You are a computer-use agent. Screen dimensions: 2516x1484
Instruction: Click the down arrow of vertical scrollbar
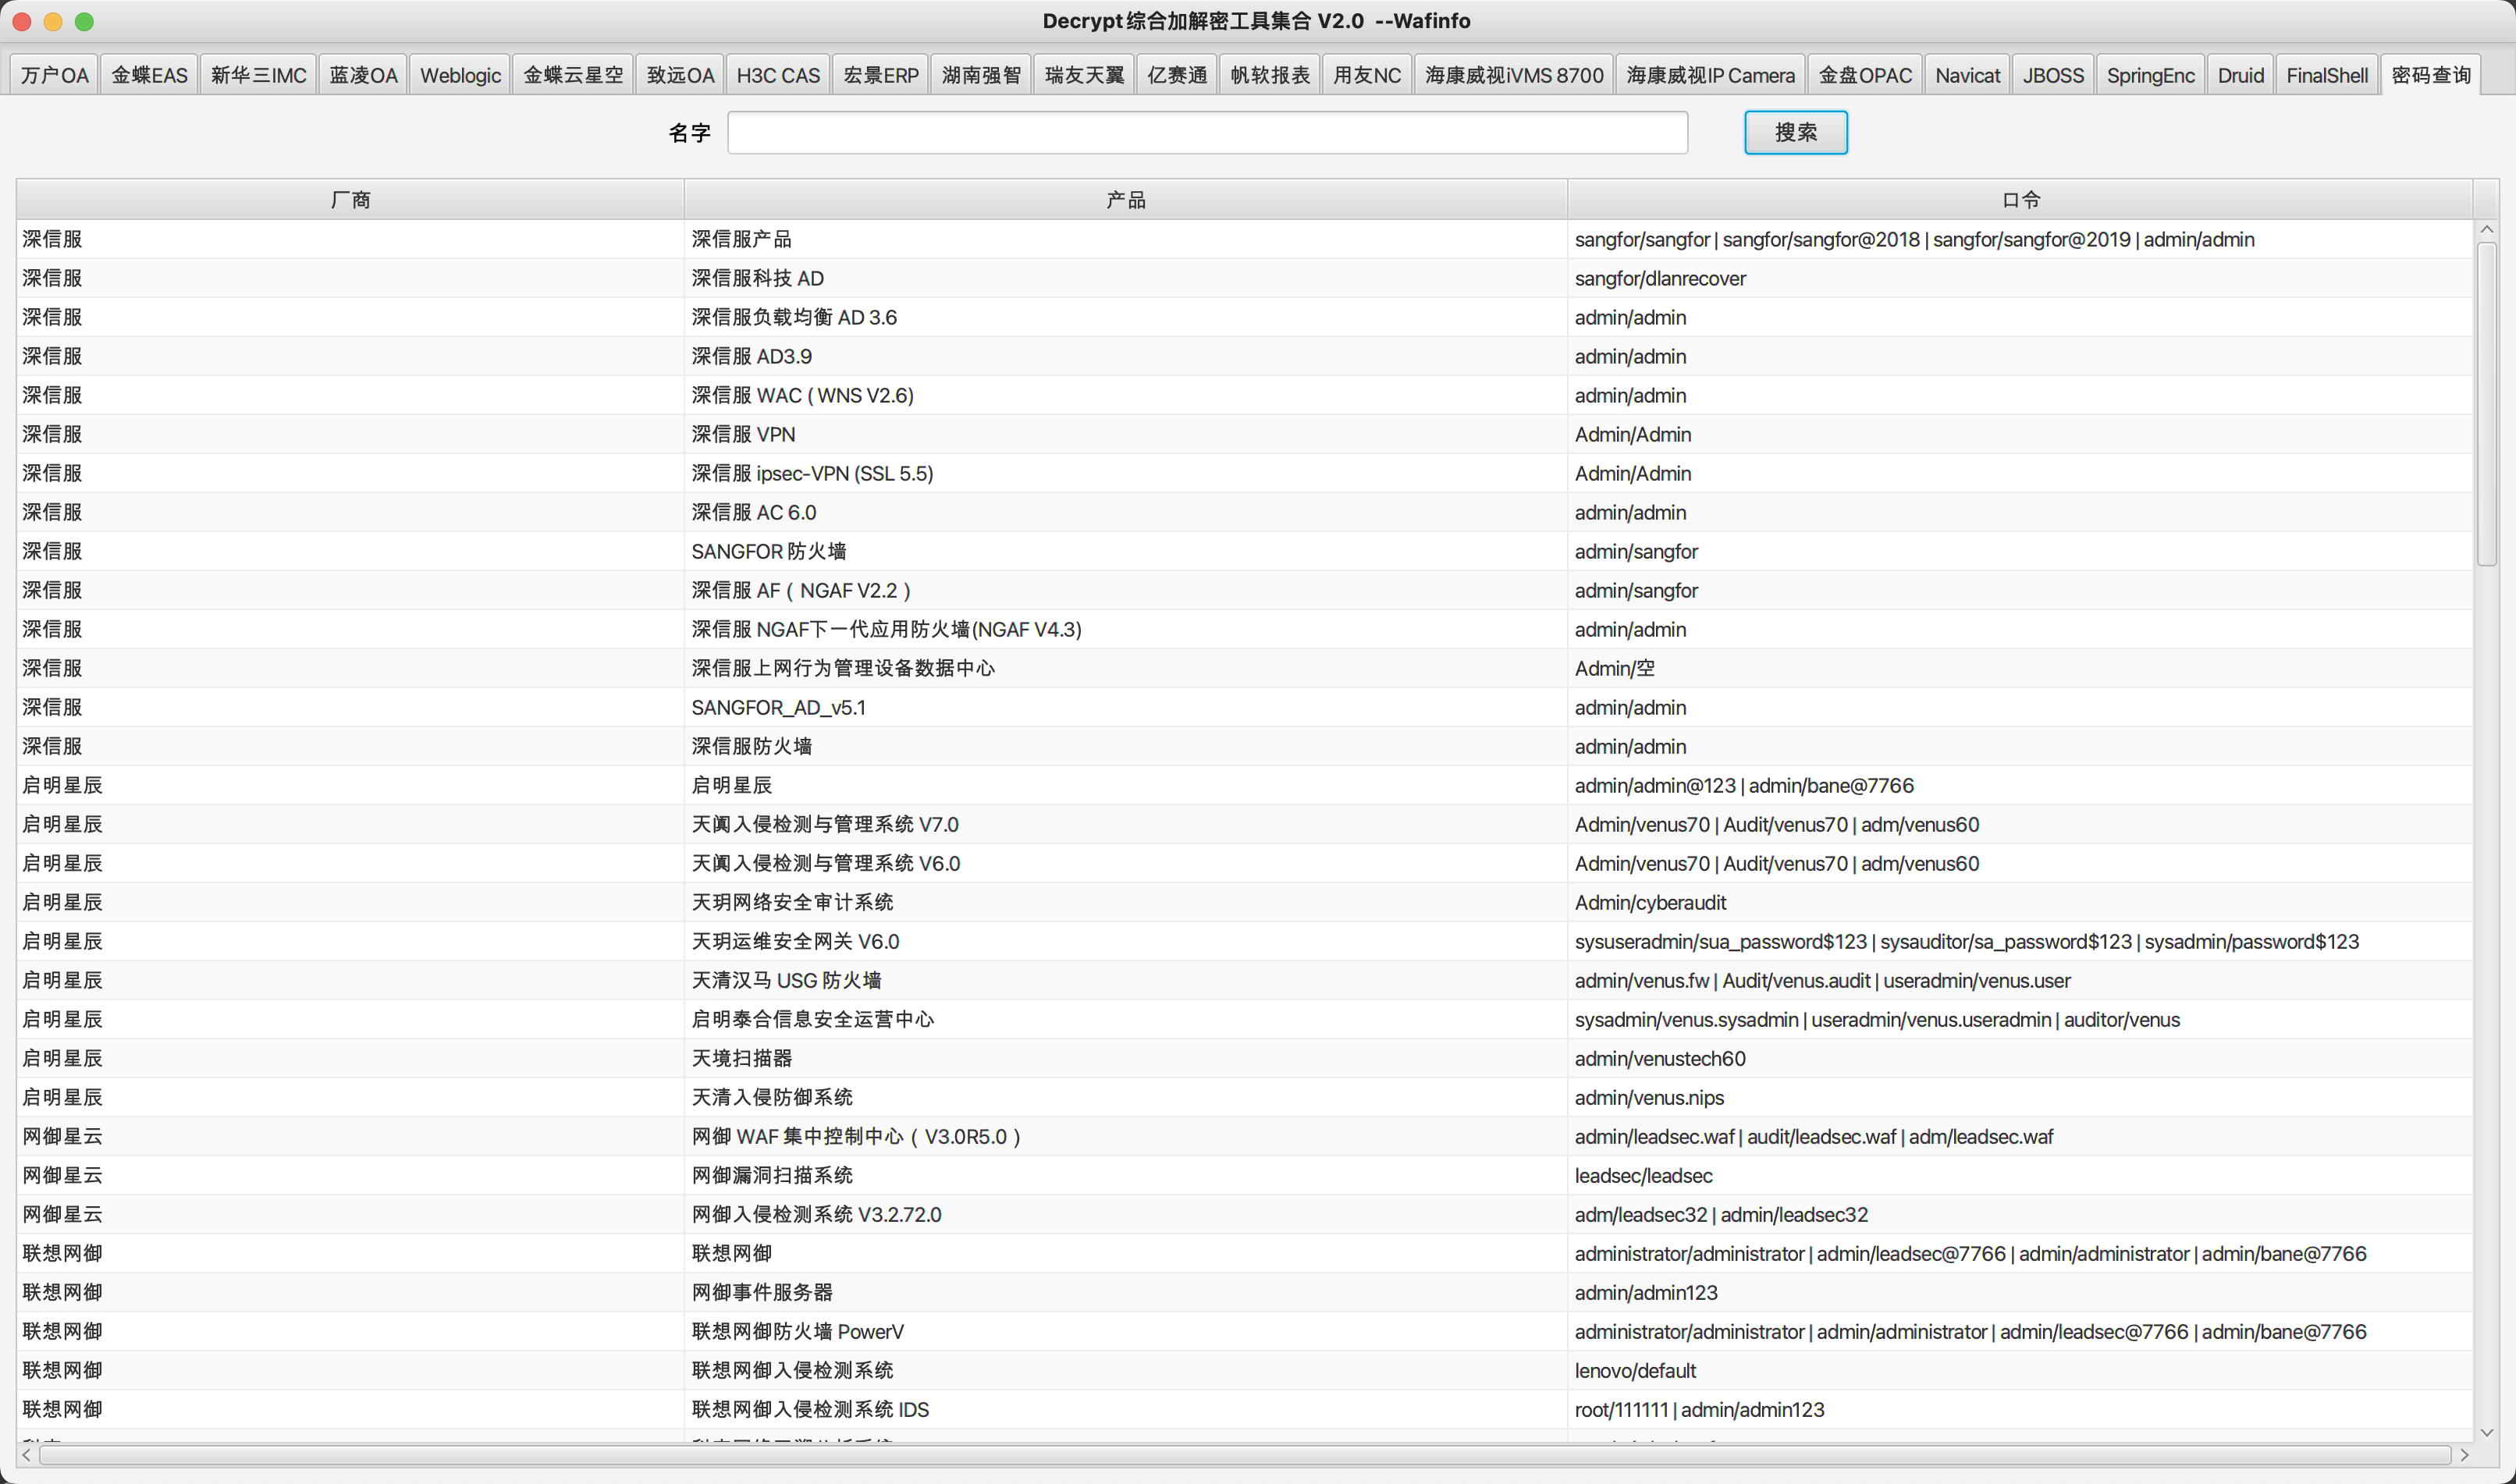[x=2486, y=1432]
